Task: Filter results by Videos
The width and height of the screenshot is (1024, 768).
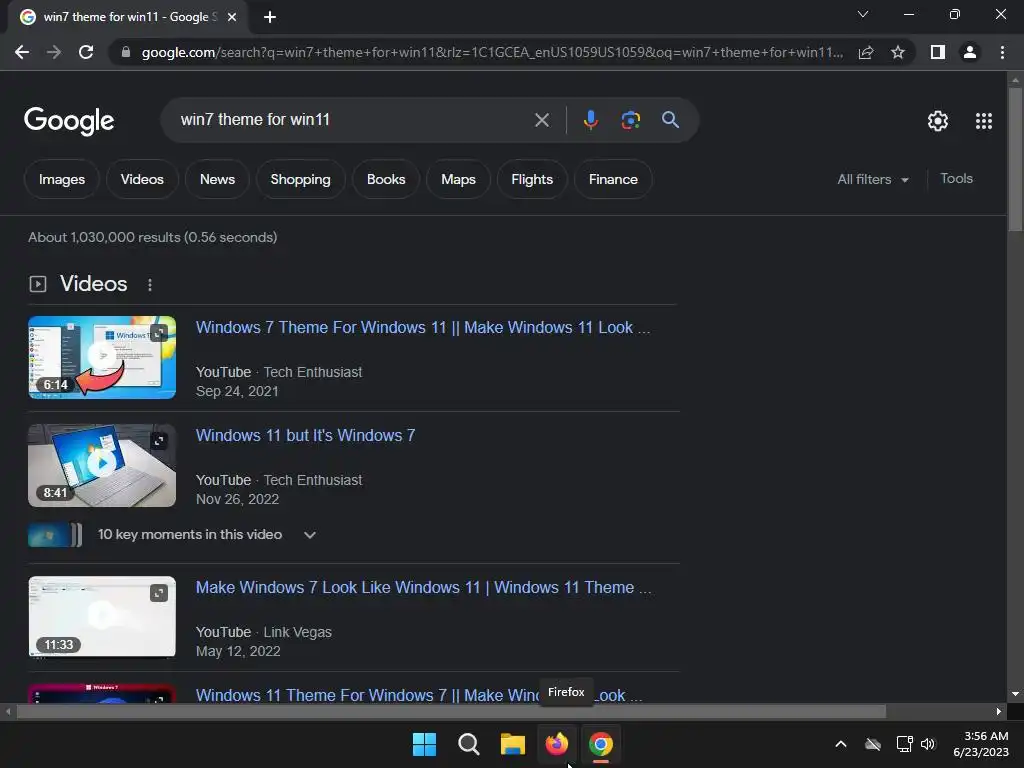Action: [x=142, y=180]
